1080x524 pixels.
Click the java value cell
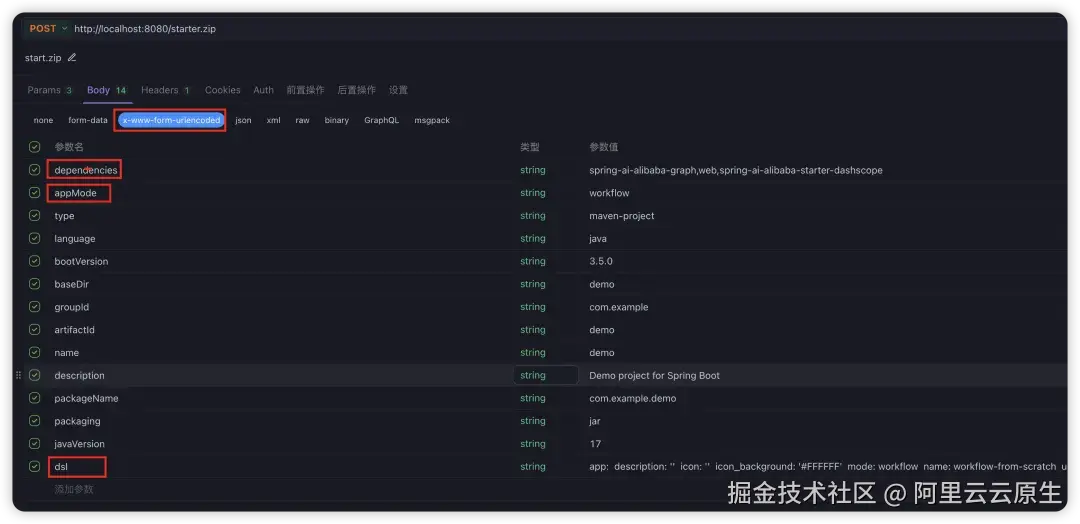(x=598, y=238)
